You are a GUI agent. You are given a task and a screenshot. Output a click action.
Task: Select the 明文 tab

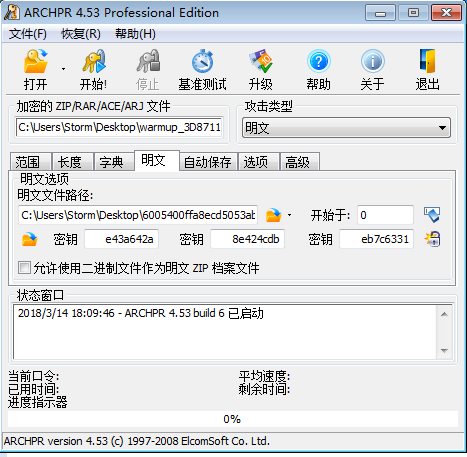point(157,160)
